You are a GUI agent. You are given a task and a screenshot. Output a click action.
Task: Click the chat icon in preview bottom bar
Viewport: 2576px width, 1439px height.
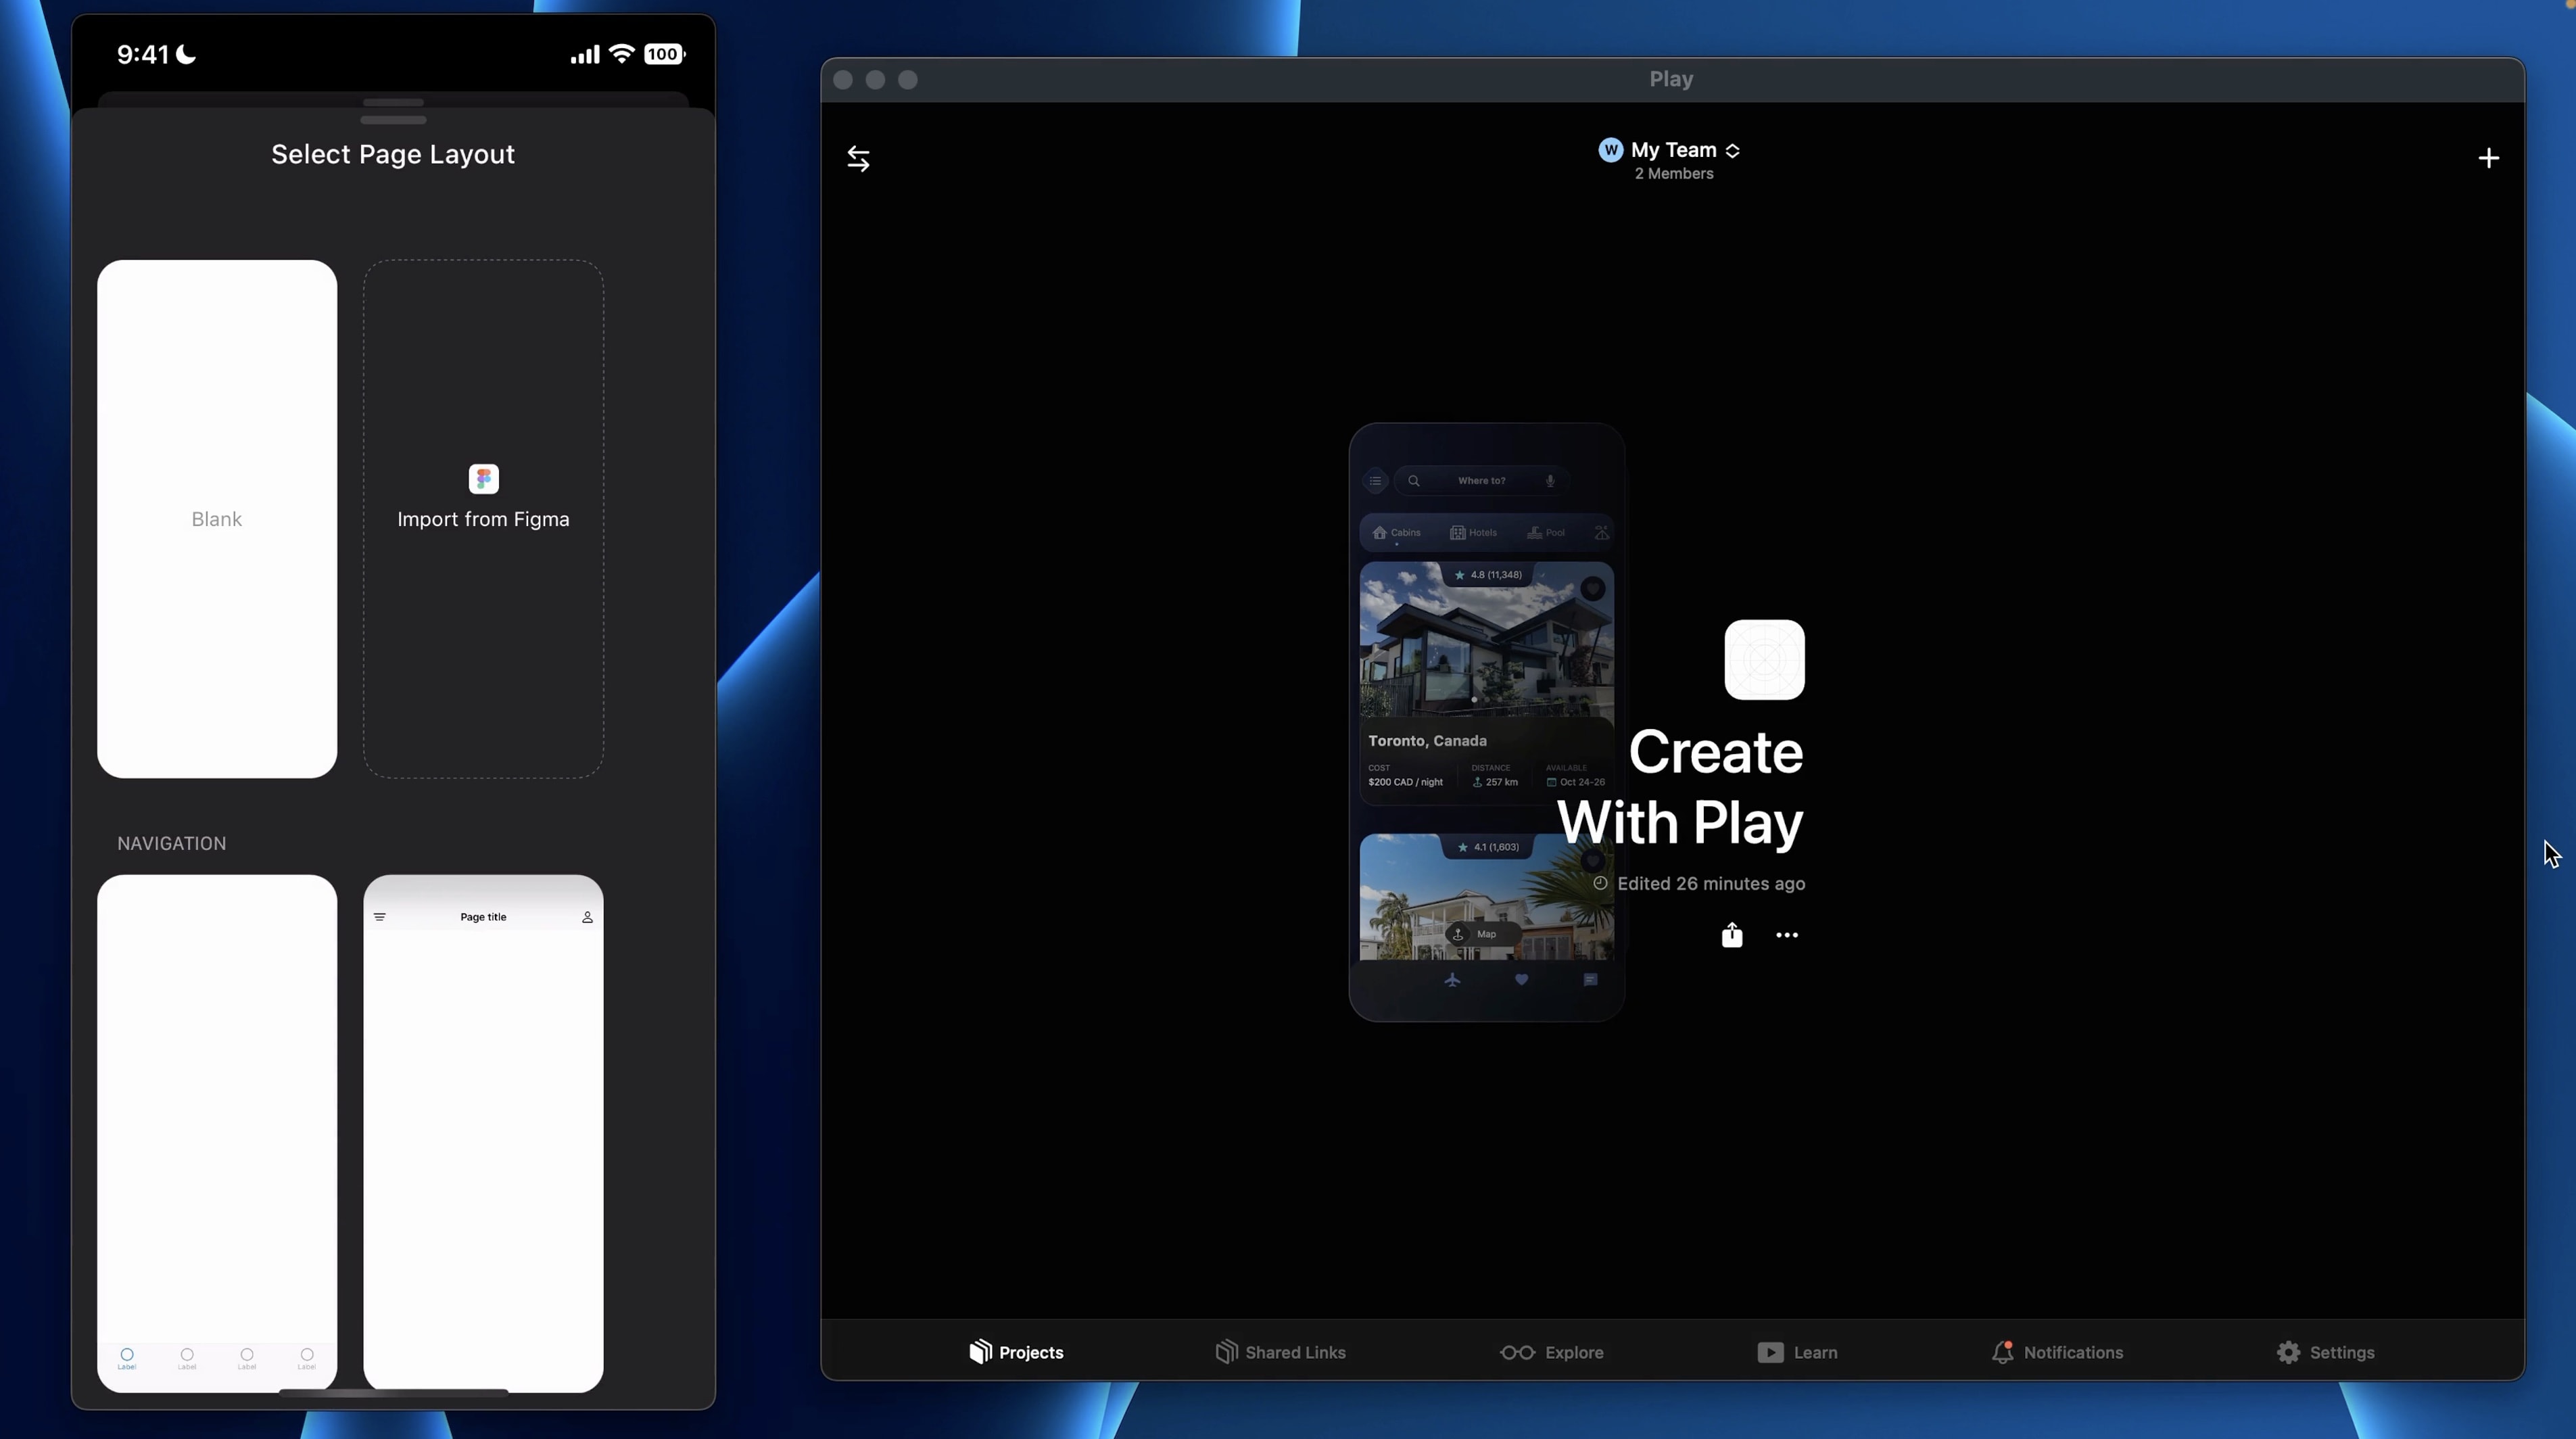(x=1590, y=979)
